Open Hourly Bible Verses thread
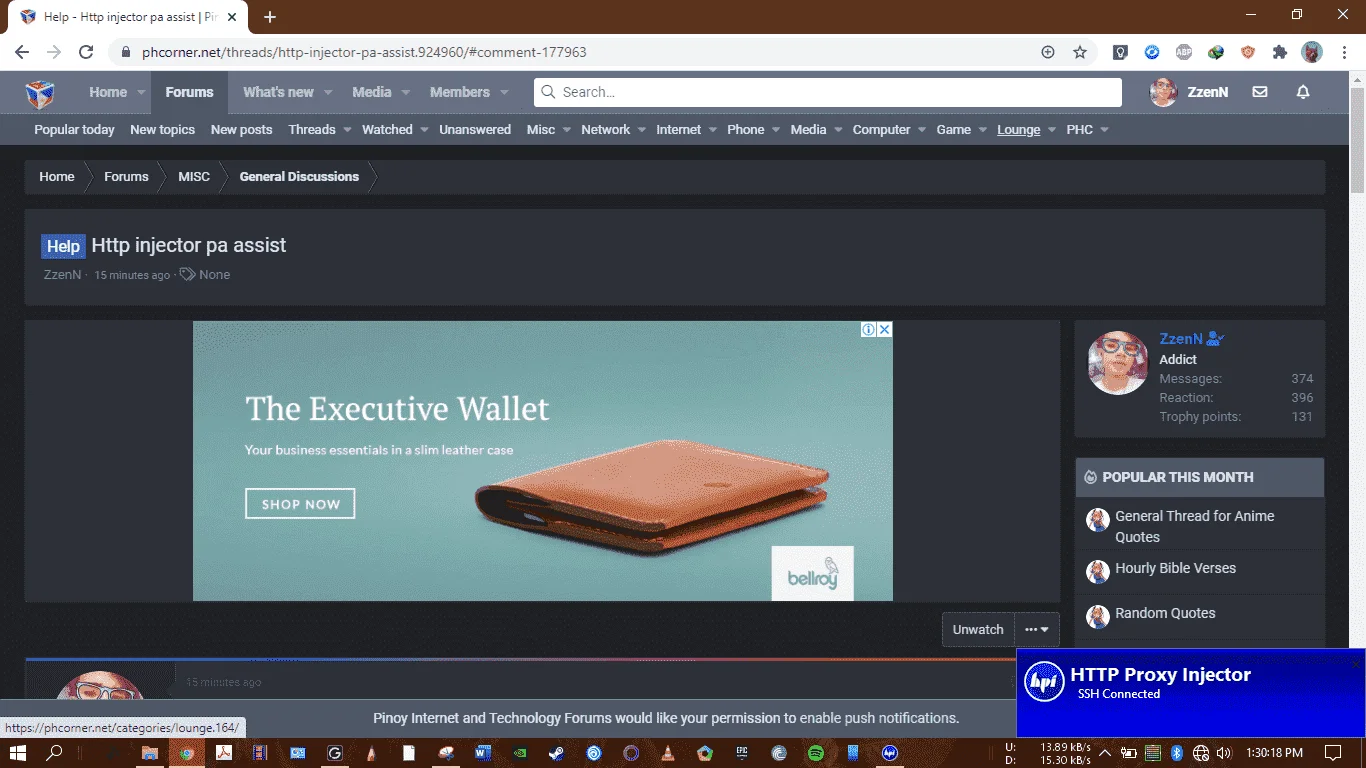Viewport: 1366px width, 768px height. click(x=1175, y=568)
